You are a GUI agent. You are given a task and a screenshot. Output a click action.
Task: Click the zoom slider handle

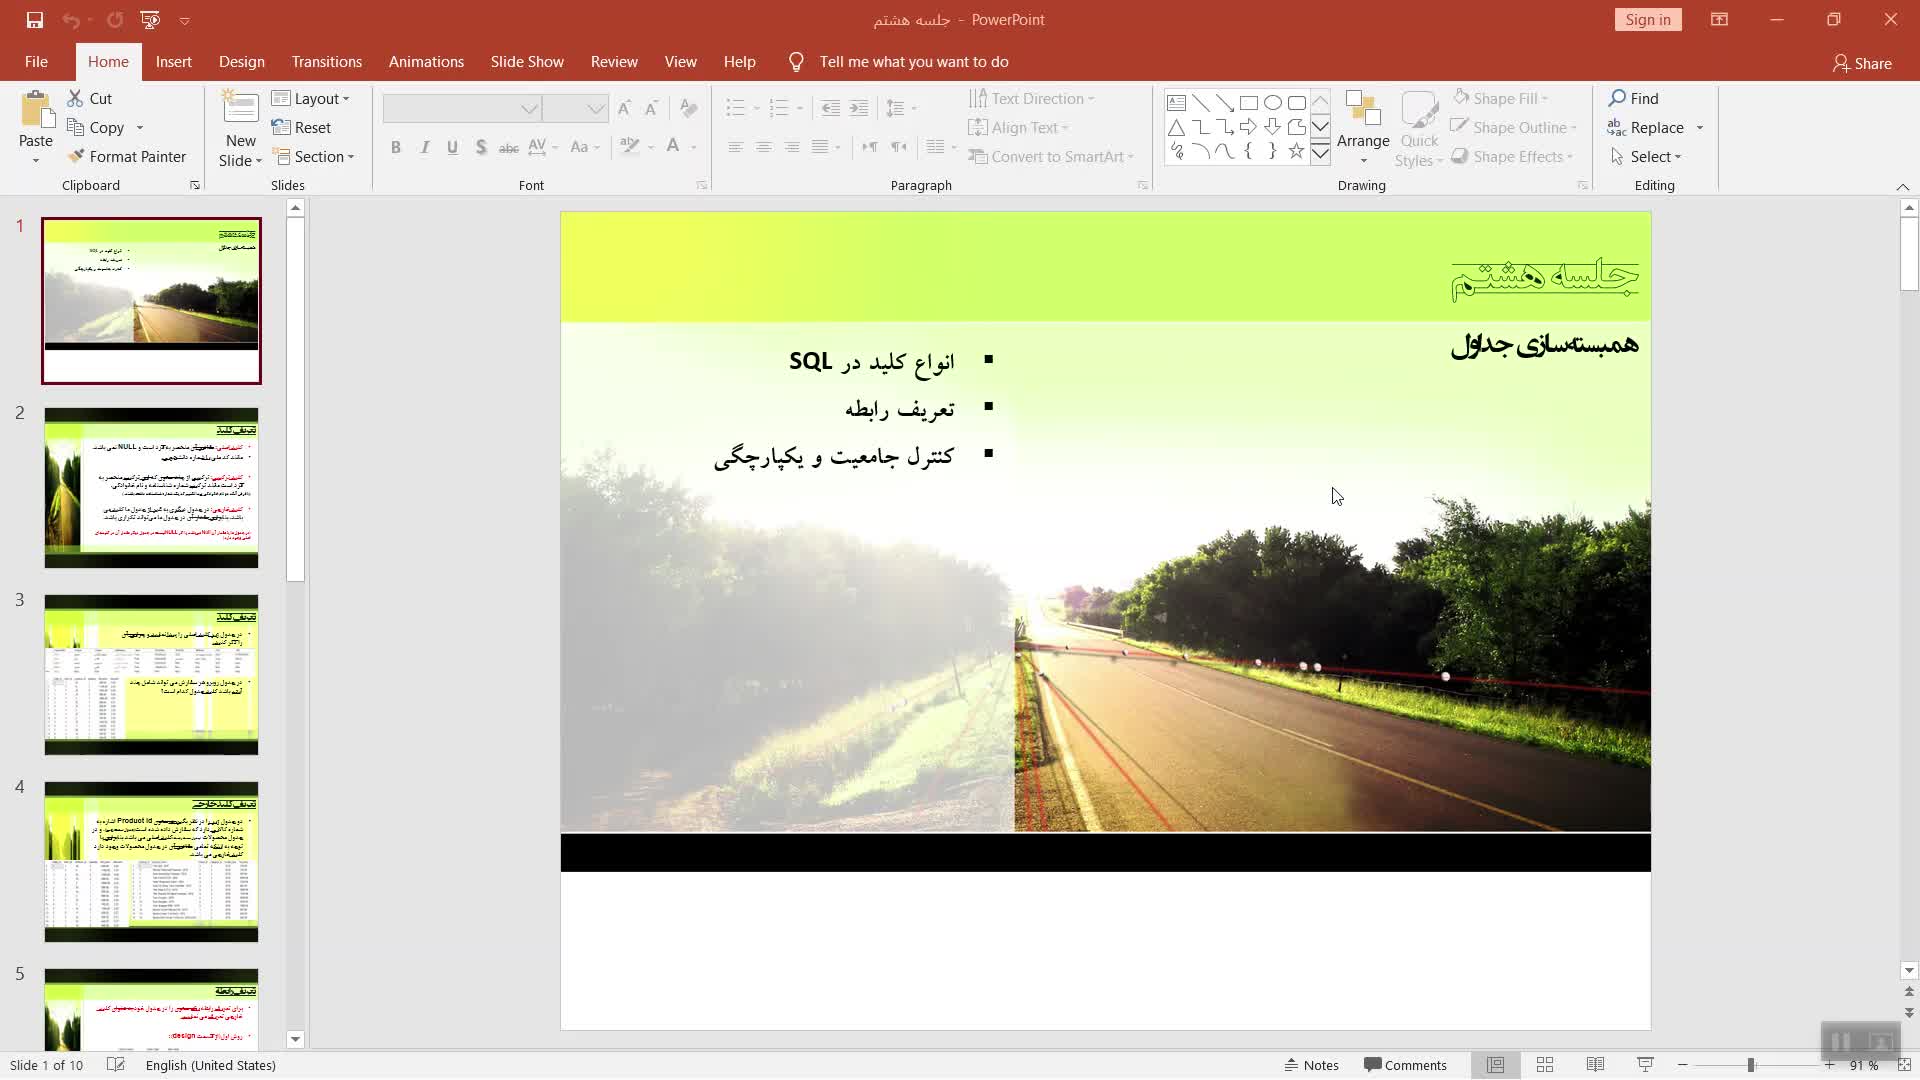[1750, 1065]
